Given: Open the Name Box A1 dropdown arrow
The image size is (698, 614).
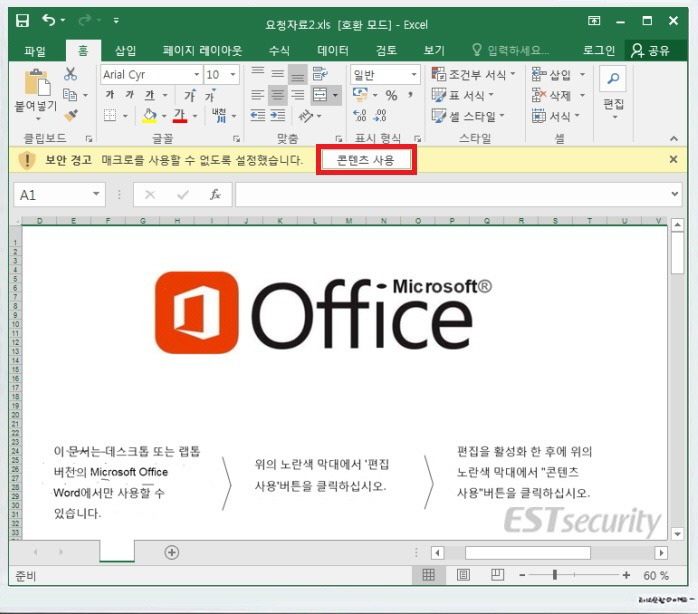Looking at the screenshot, I should coord(96,194).
